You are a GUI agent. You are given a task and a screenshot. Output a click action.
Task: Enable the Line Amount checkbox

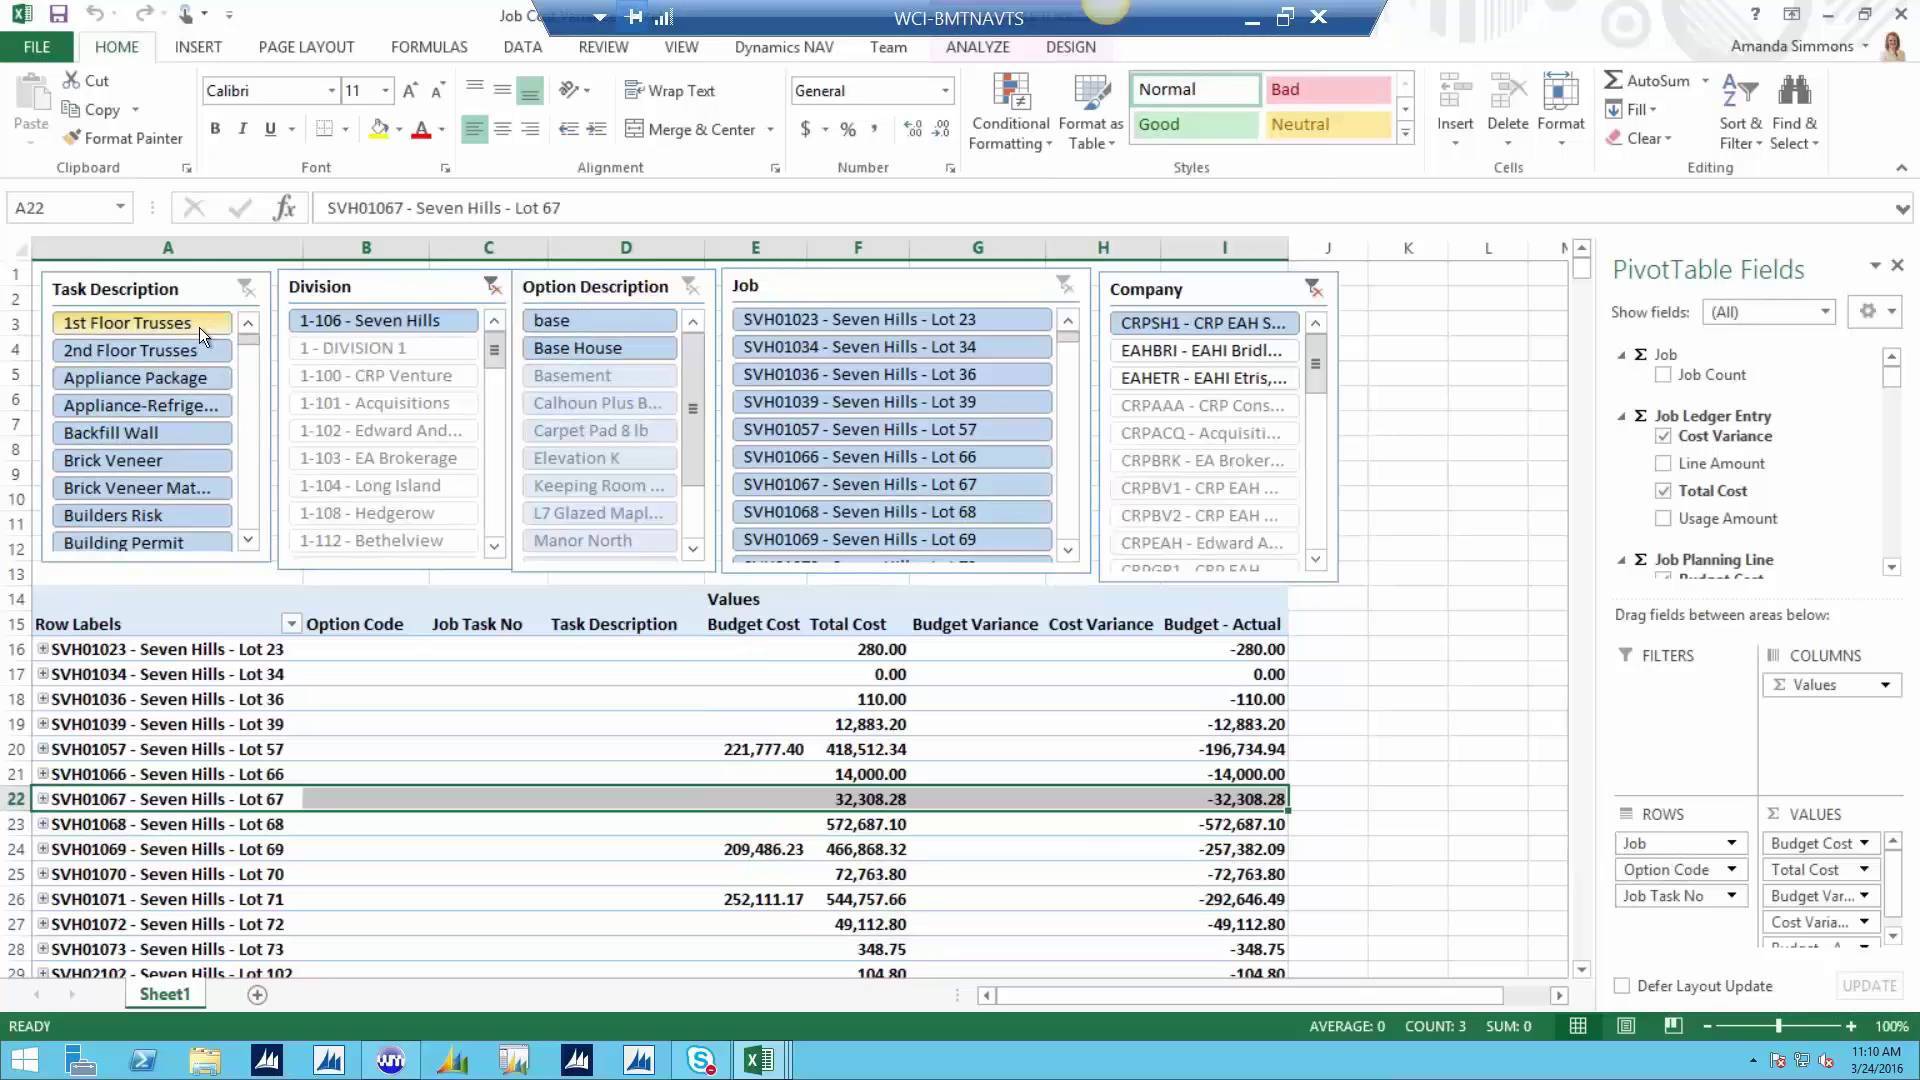1662,463
